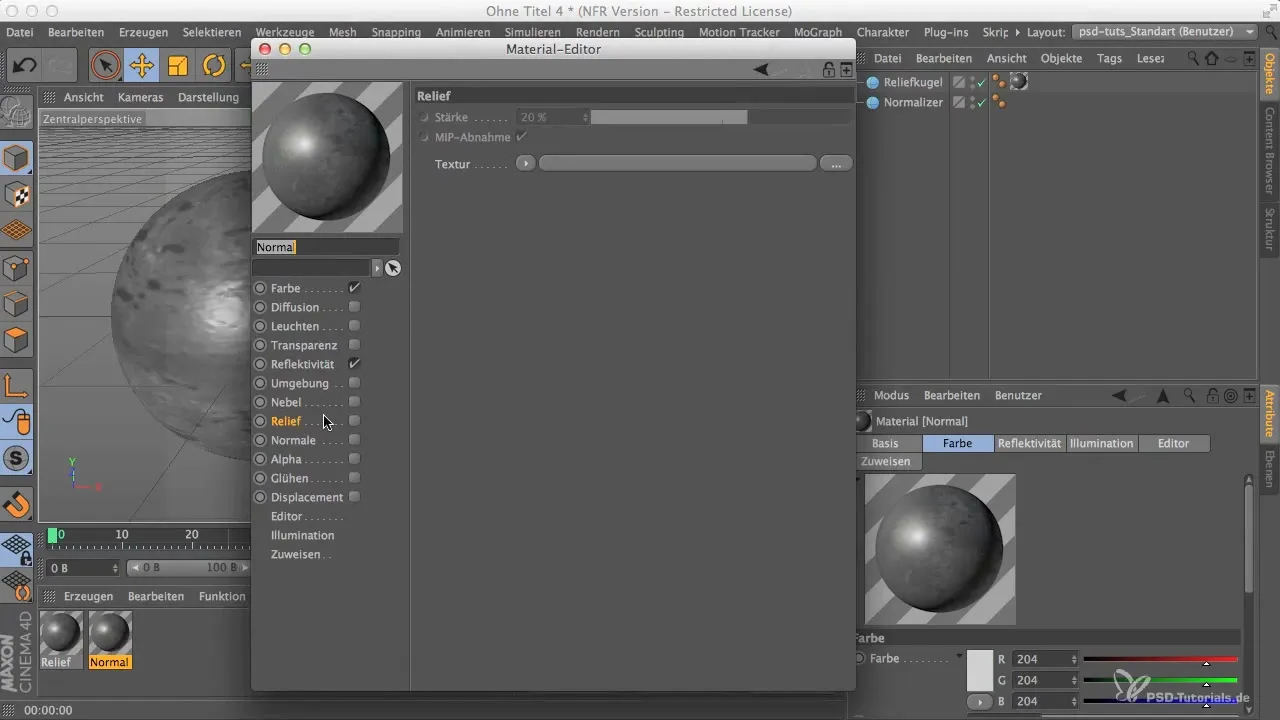Image resolution: width=1280 pixels, height=720 pixels.
Task: Expand the Farbe color options triangle
Action: tap(960, 657)
